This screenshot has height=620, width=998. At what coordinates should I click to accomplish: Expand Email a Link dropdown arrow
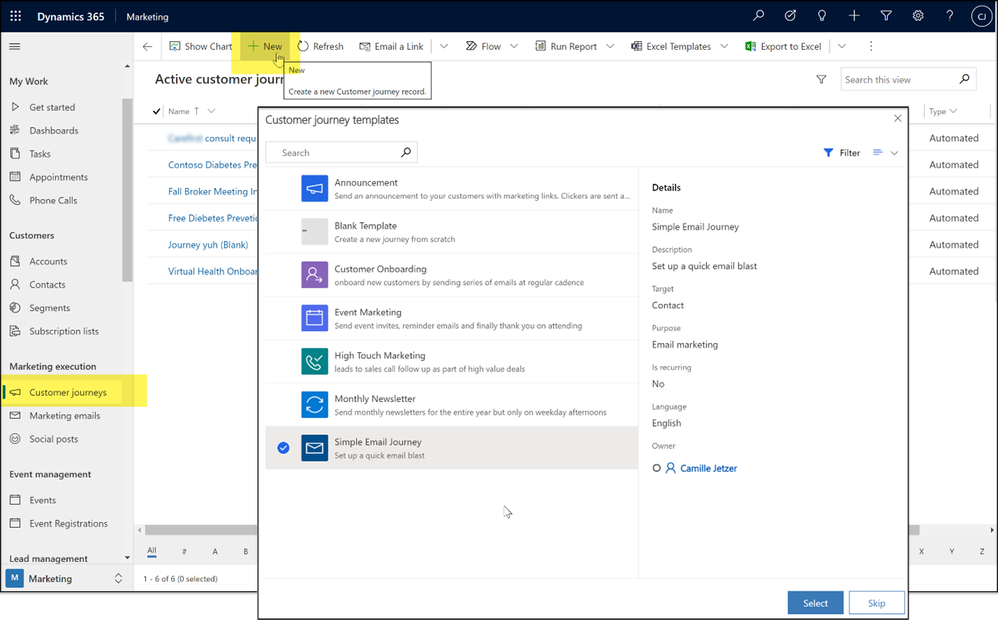[444, 46]
